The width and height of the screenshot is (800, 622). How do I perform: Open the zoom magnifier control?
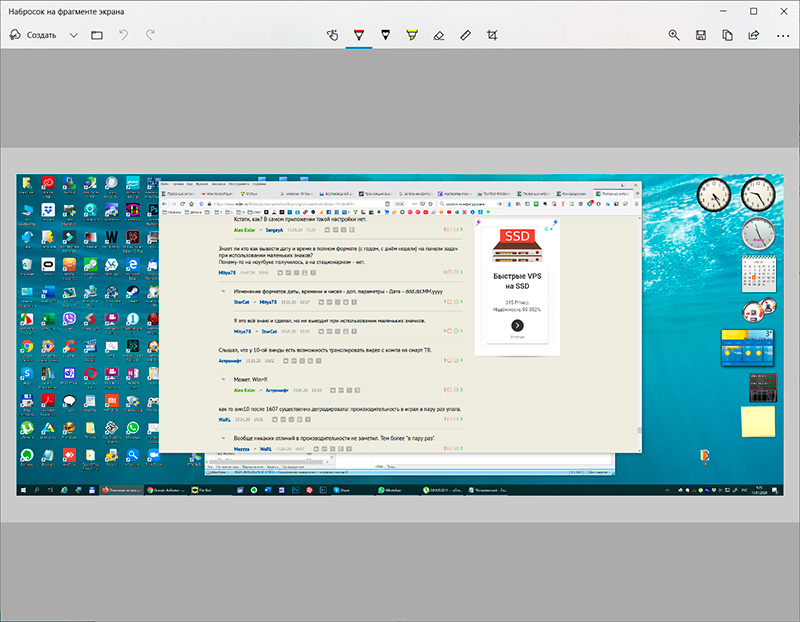pyautogui.click(x=674, y=35)
